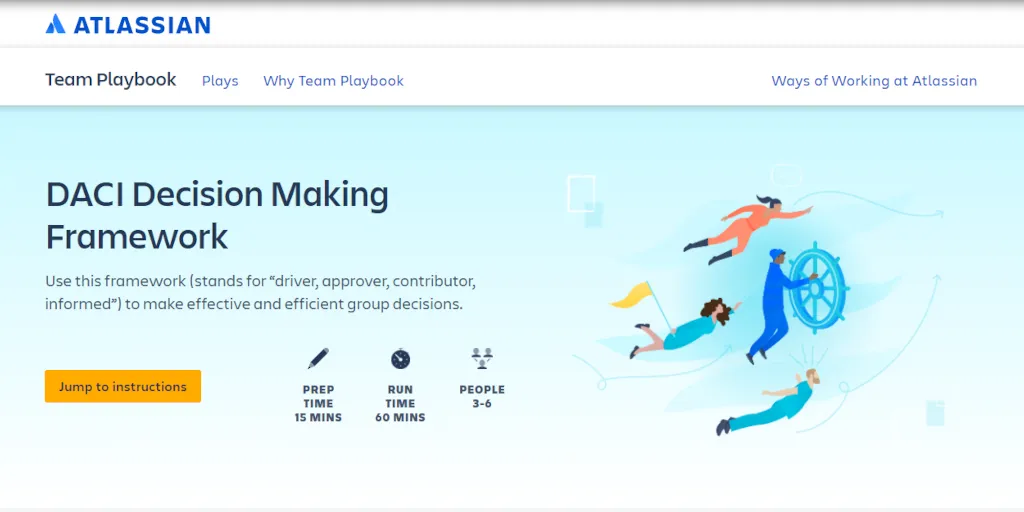The image size is (1024, 512).
Task: Click the pencil prep time icon
Action: 318,359
